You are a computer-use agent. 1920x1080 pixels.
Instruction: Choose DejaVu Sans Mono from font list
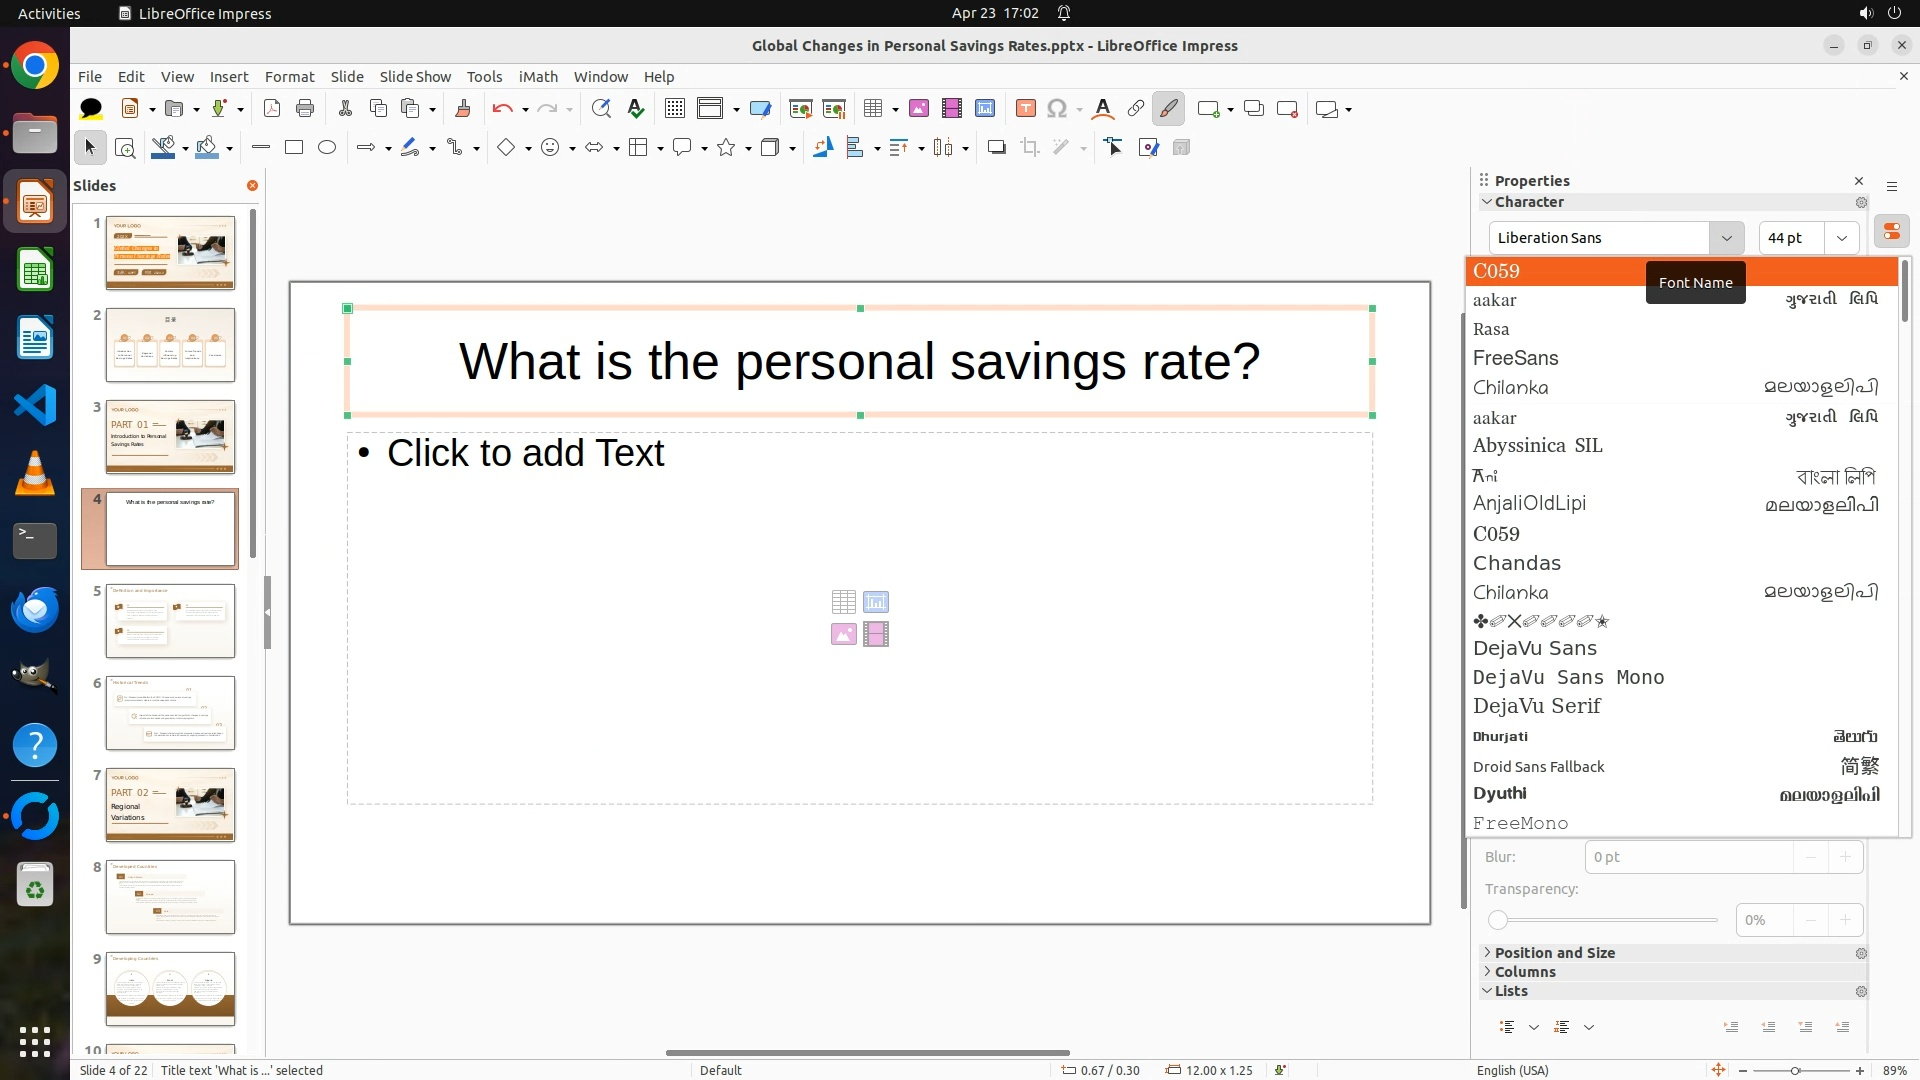[1568, 677]
